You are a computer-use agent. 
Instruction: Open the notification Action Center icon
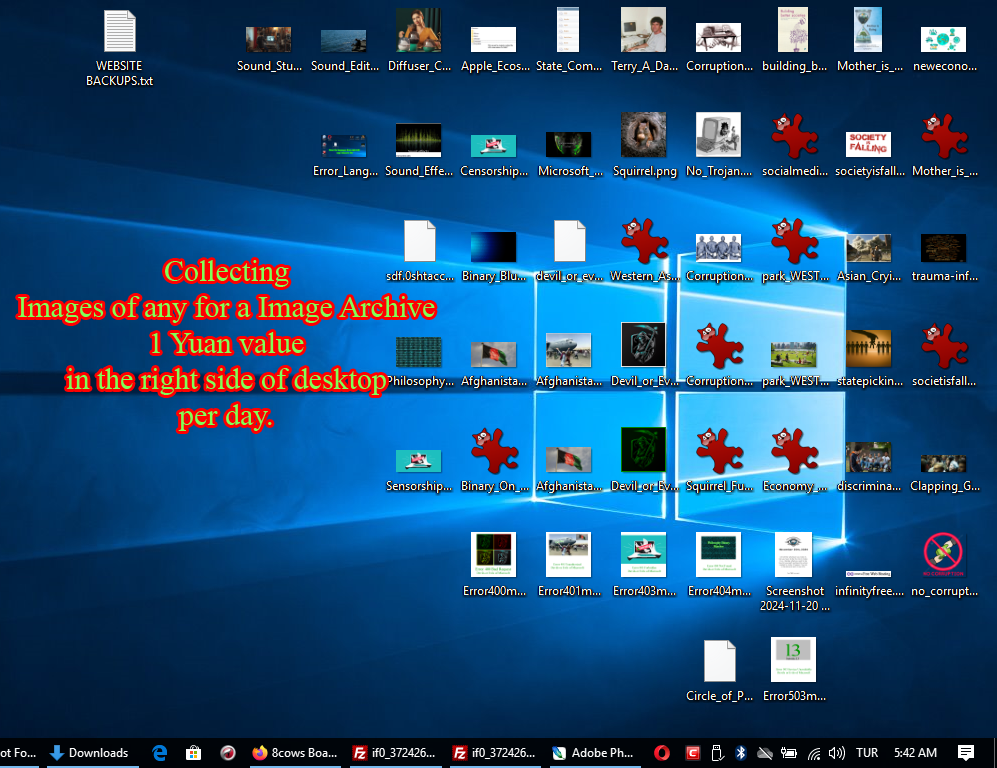966,753
